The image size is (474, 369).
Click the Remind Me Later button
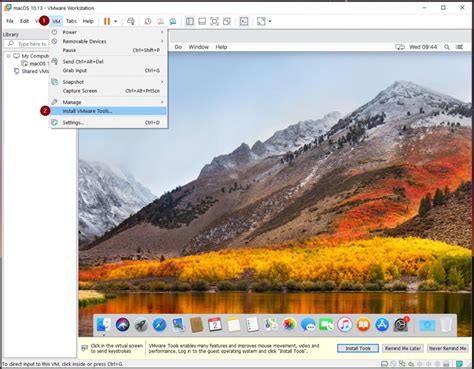coord(403,348)
